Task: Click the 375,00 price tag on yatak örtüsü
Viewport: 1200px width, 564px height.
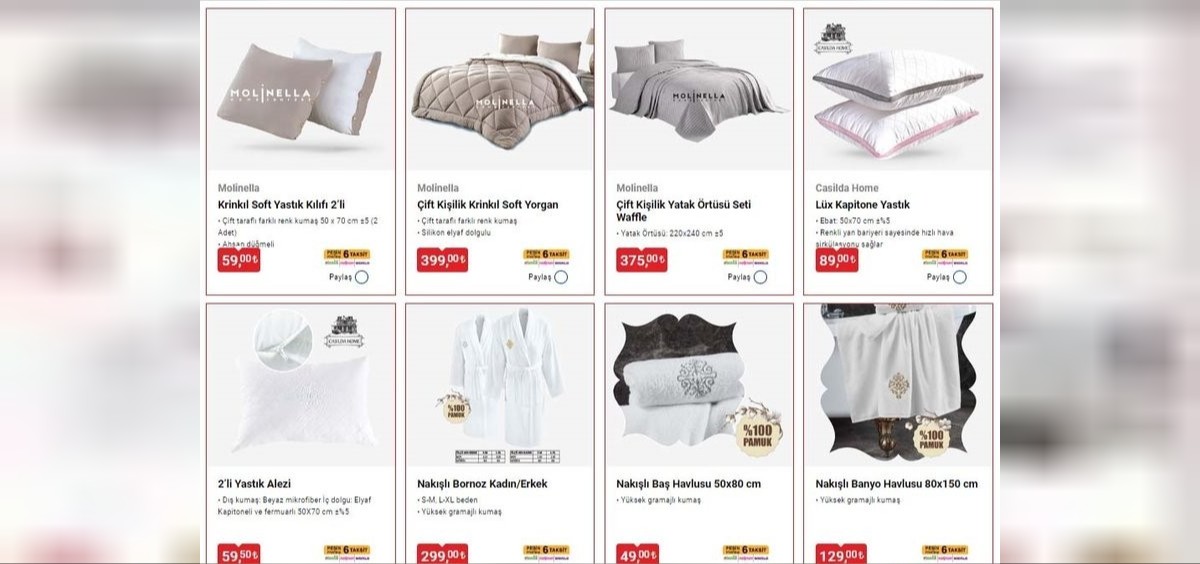Action: [642, 260]
